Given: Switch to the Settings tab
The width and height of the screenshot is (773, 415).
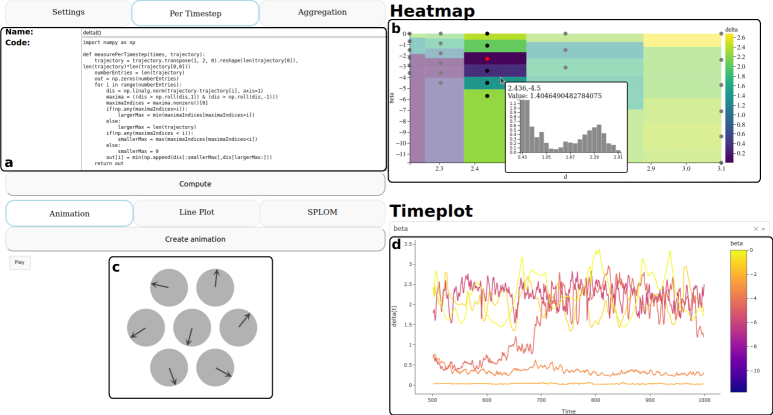Looking at the screenshot, I should [68, 12].
